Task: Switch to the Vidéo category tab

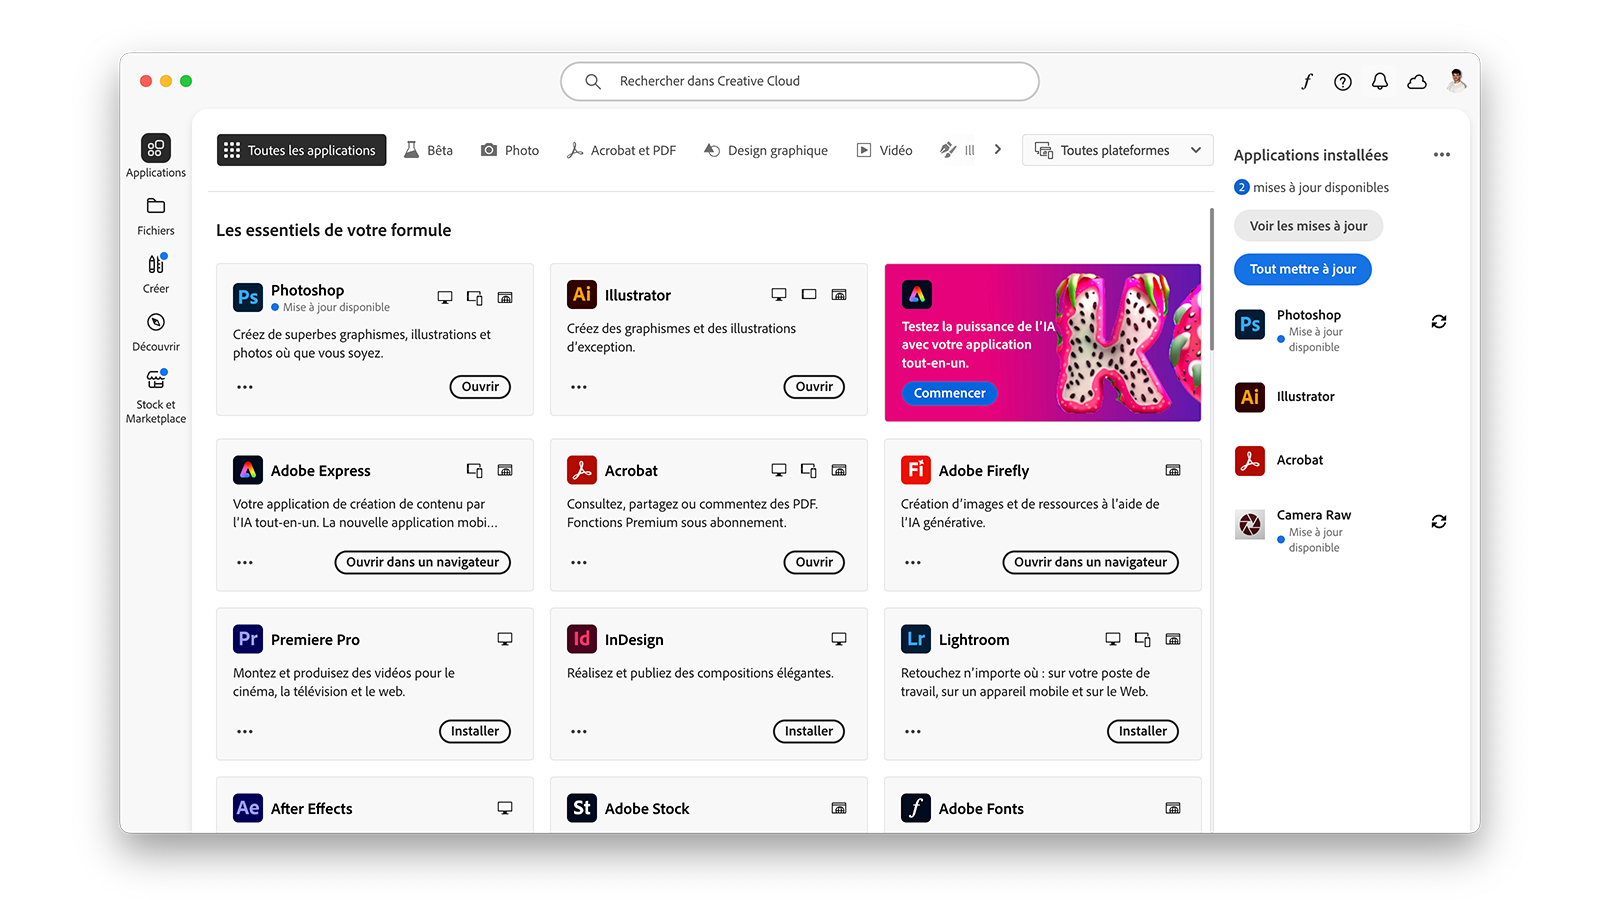Action: pyautogui.click(x=884, y=149)
